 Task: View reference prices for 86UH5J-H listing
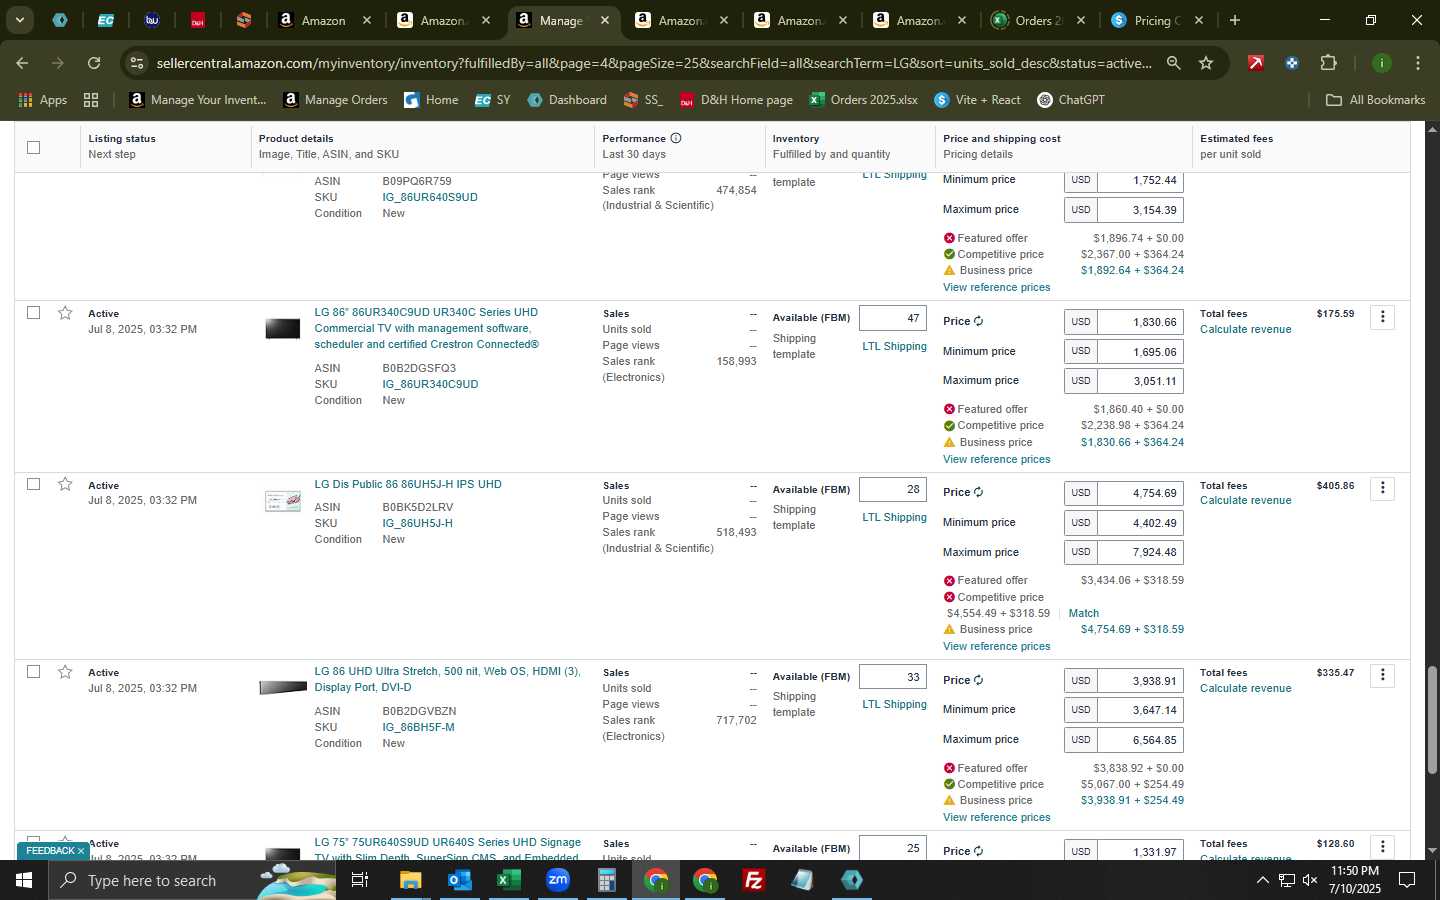coord(996,646)
